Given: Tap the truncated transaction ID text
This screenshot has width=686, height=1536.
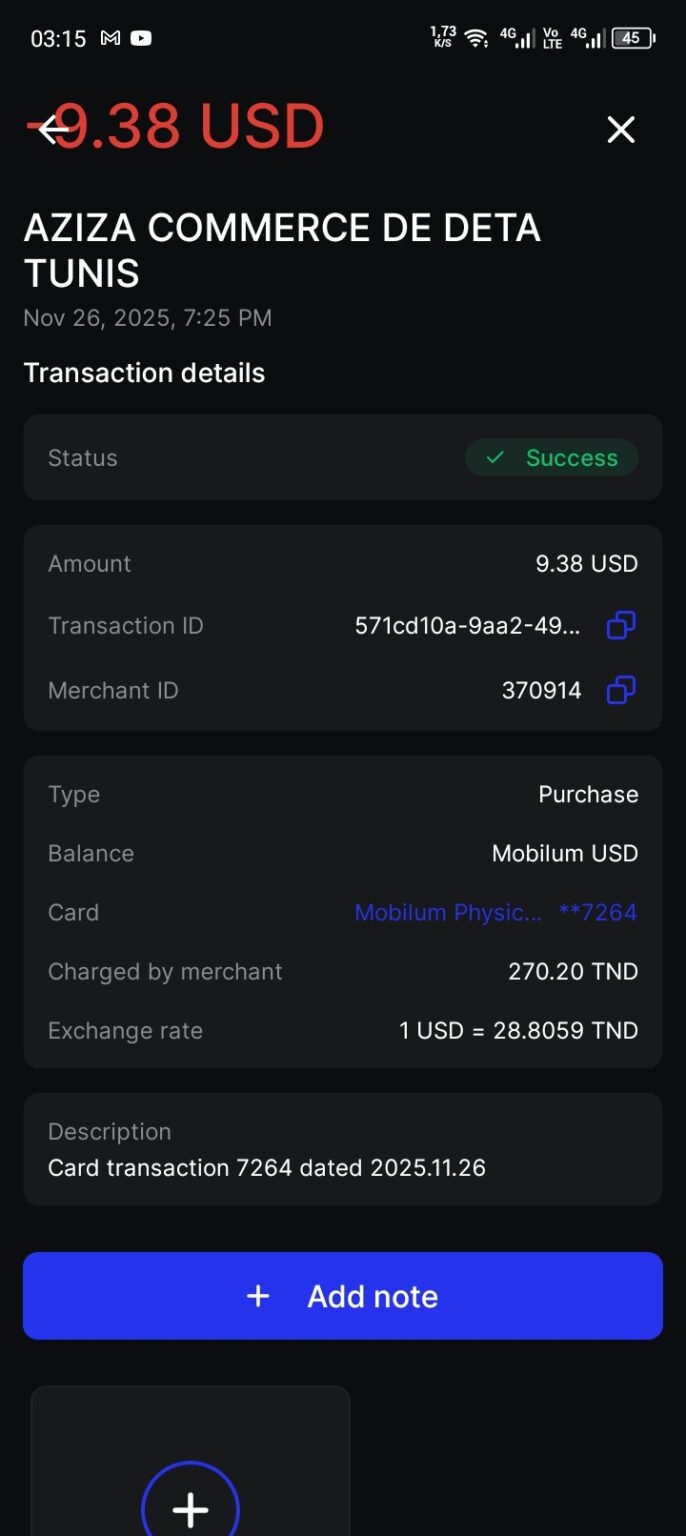Looking at the screenshot, I should coord(467,626).
